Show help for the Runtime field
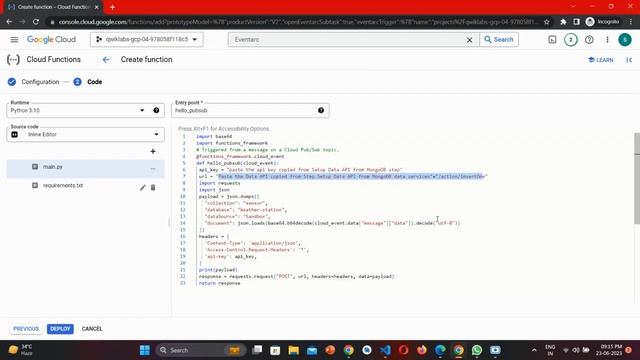 pyautogui.click(x=156, y=110)
